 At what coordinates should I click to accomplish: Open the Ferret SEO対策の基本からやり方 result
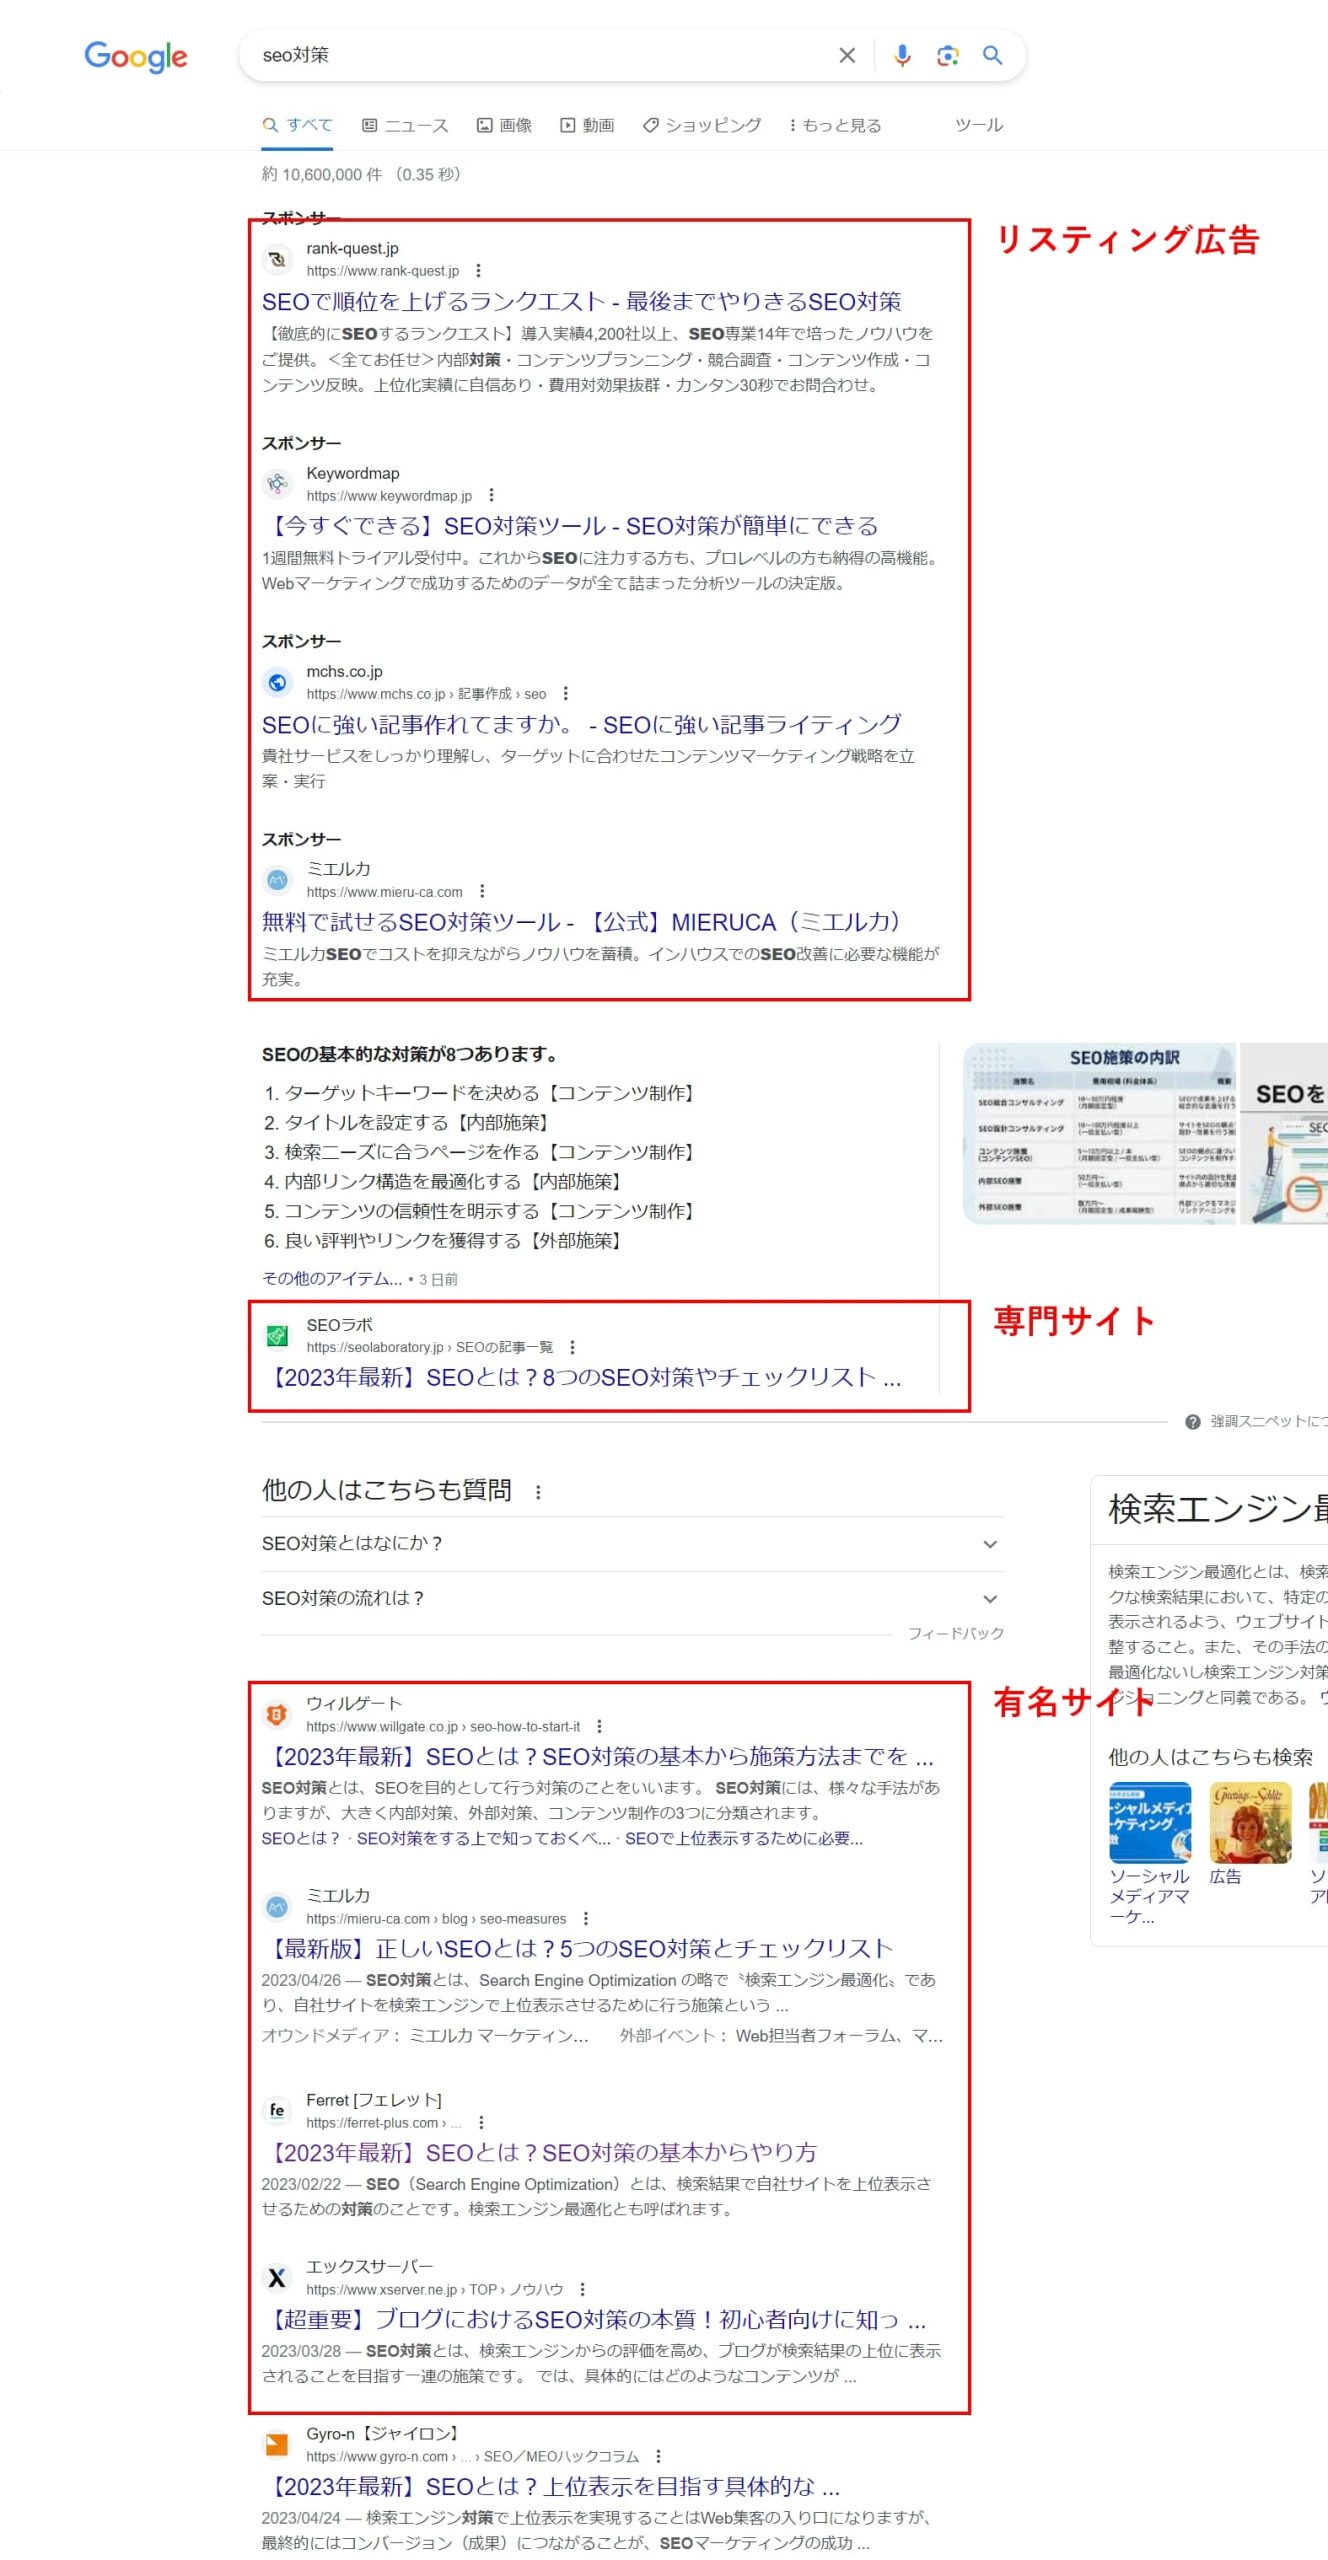click(540, 2153)
